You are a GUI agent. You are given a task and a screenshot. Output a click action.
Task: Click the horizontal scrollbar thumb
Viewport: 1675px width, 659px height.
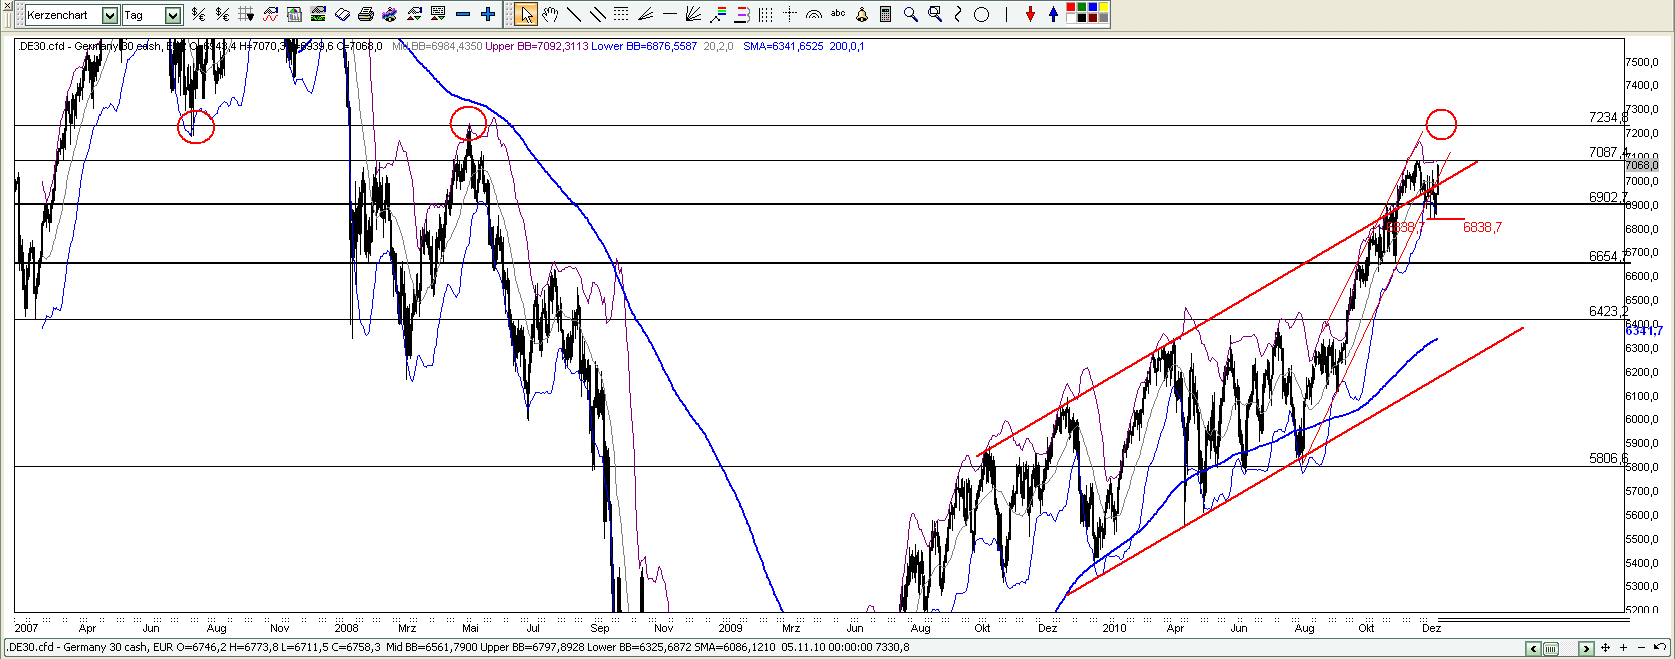pyautogui.click(x=1551, y=648)
